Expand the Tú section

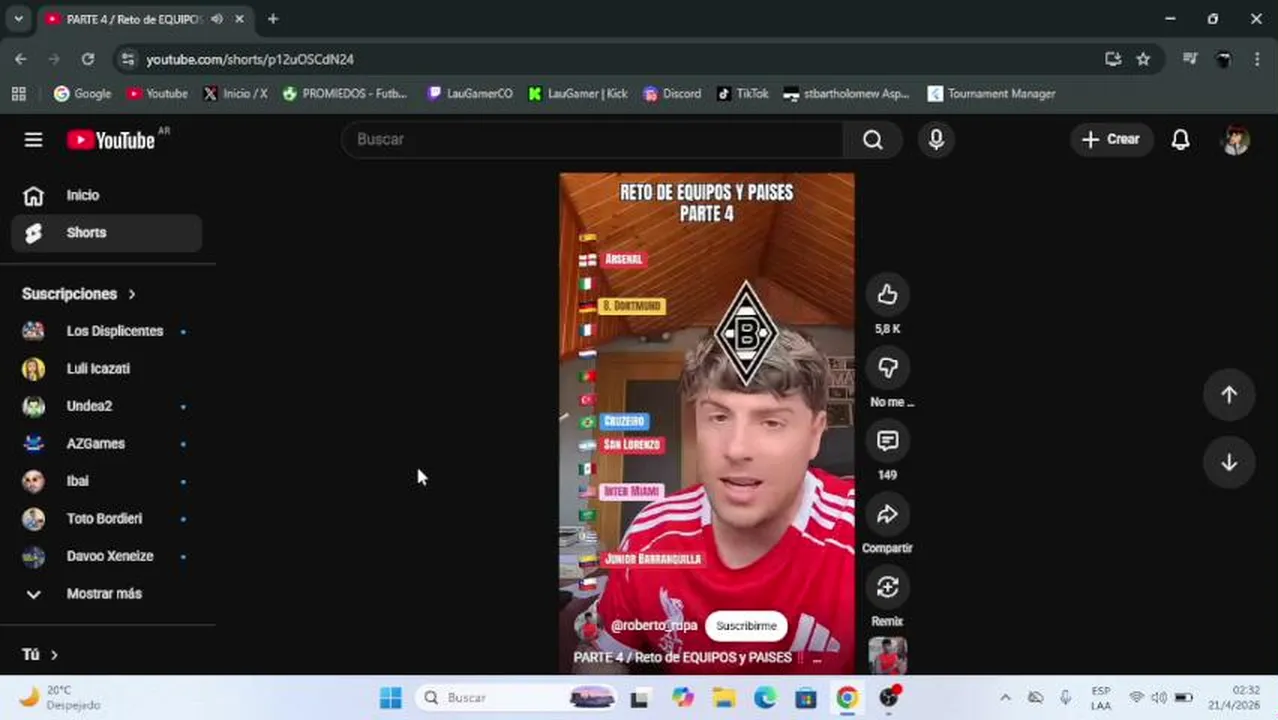40,654
